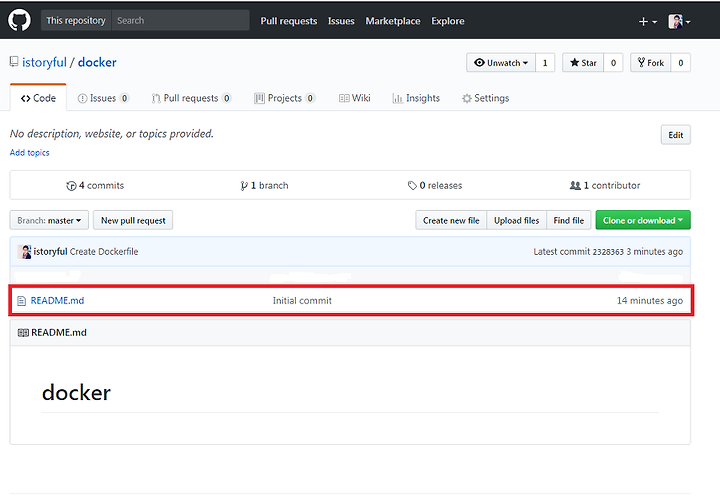Image resolution: width=720 pixels, height=496 pixels.
Task: Open the Wiki tab
Action: pos(354,98)
